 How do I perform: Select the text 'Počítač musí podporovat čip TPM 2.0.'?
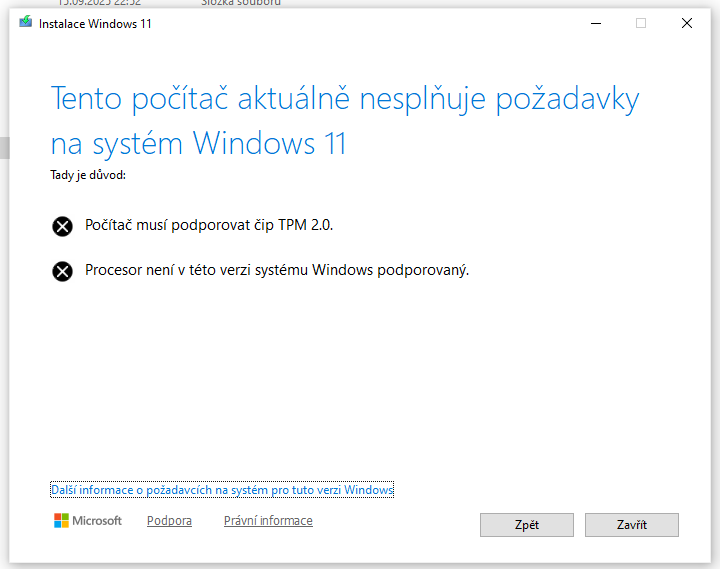tap(209, 225)
